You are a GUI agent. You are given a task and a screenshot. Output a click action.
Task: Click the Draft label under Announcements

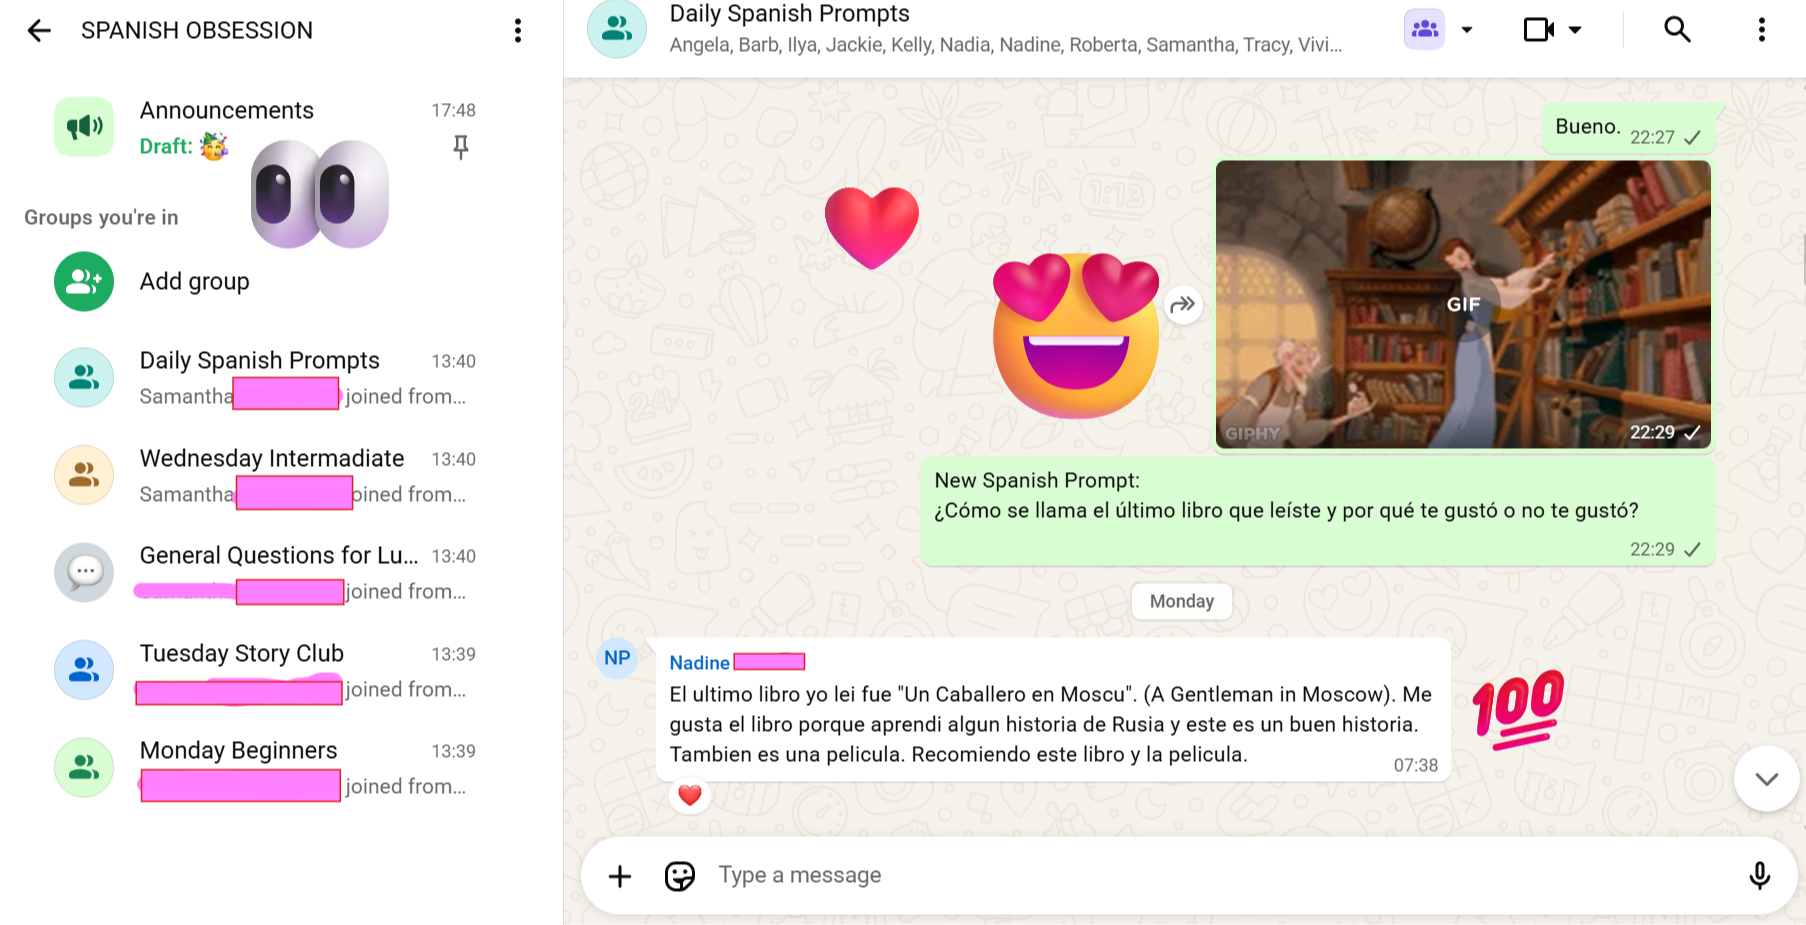click(166, 147)
